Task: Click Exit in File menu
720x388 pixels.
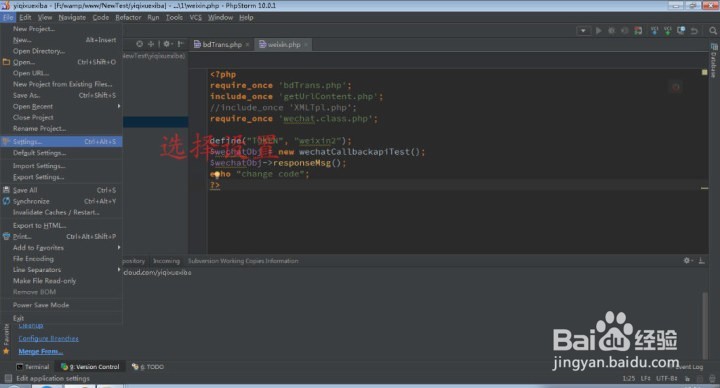Action: pos(62,318)
